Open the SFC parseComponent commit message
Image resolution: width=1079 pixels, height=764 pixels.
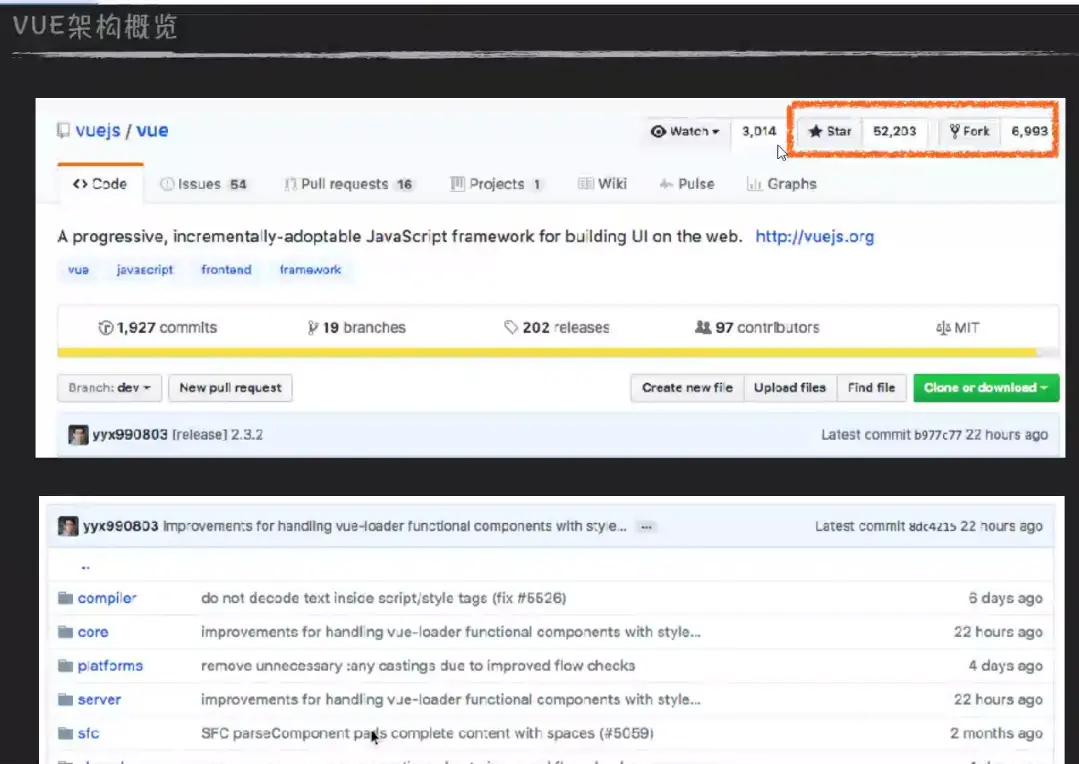click(x=427, y=733)
